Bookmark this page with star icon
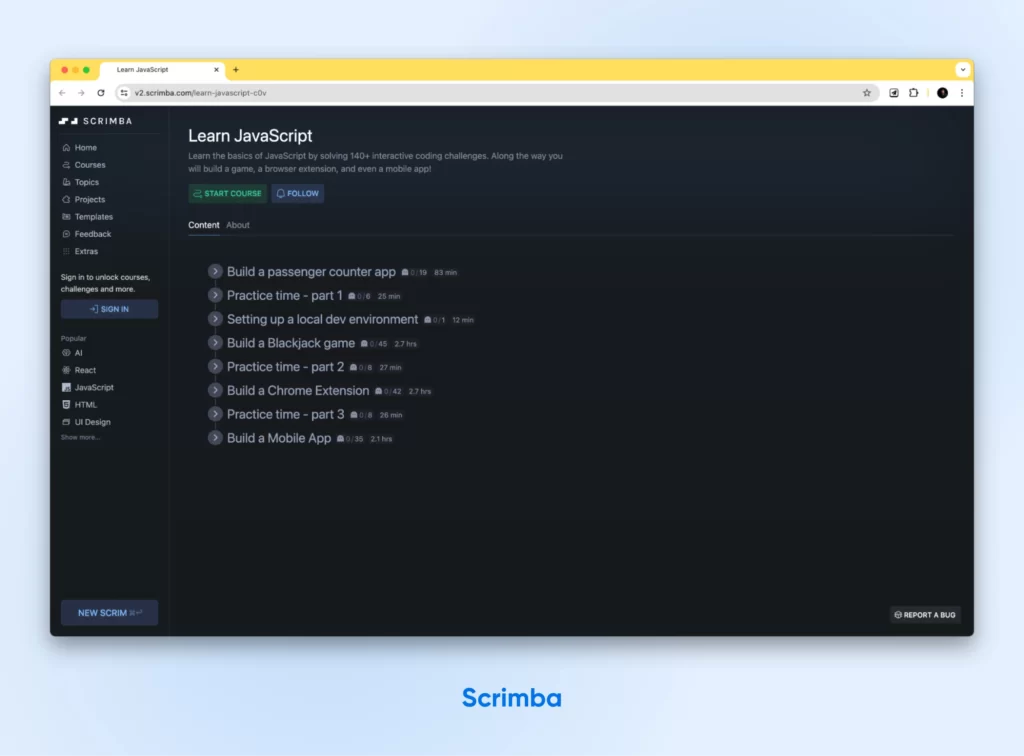 tap(867, 93)
